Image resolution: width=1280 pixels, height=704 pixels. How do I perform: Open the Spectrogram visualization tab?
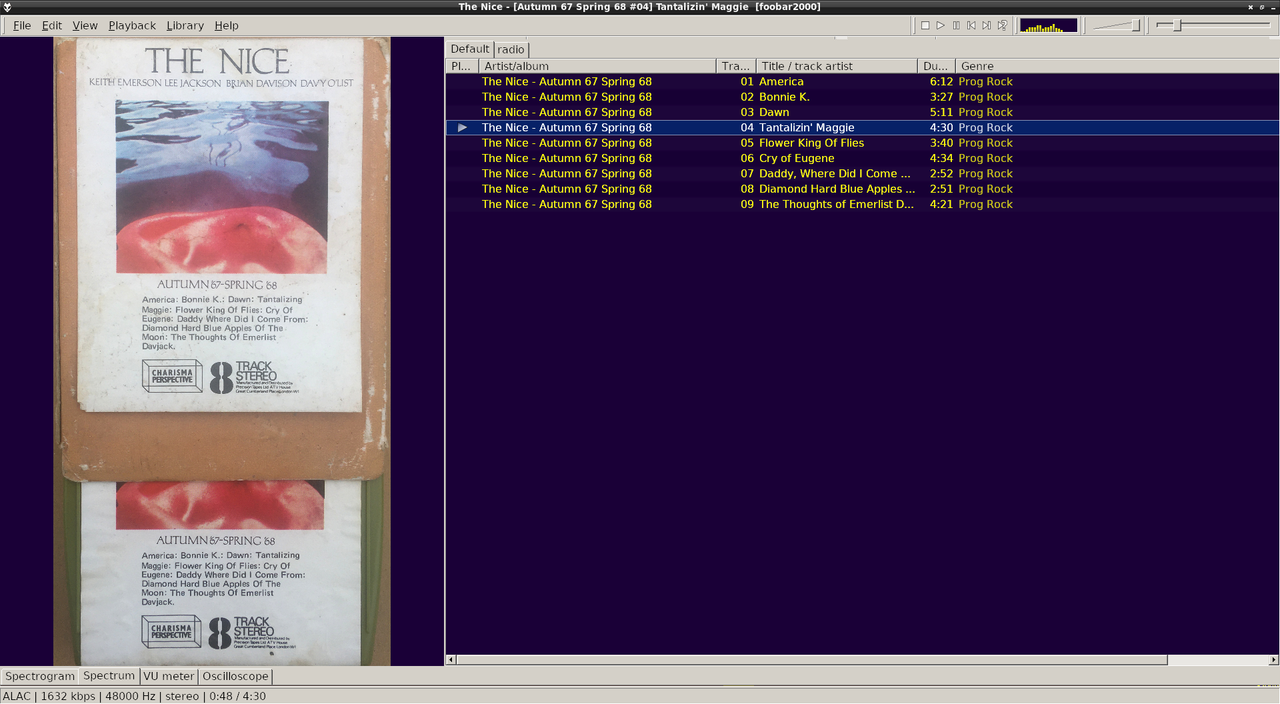pyautogui.click(x=40, y=676)
